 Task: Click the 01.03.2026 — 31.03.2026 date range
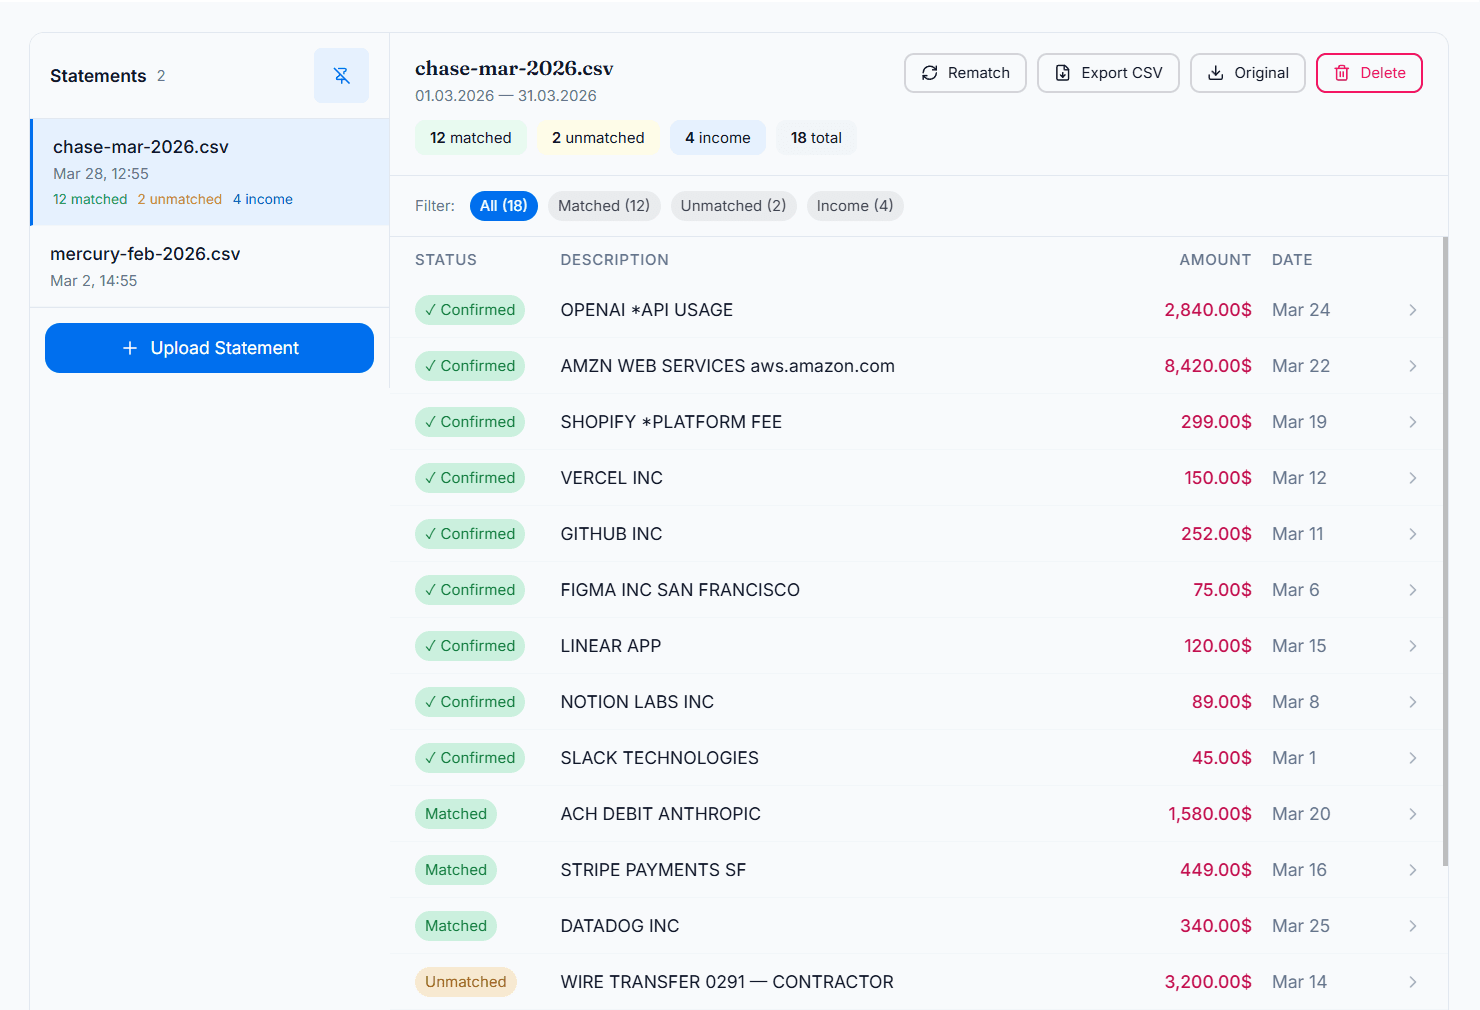point(506,96)
